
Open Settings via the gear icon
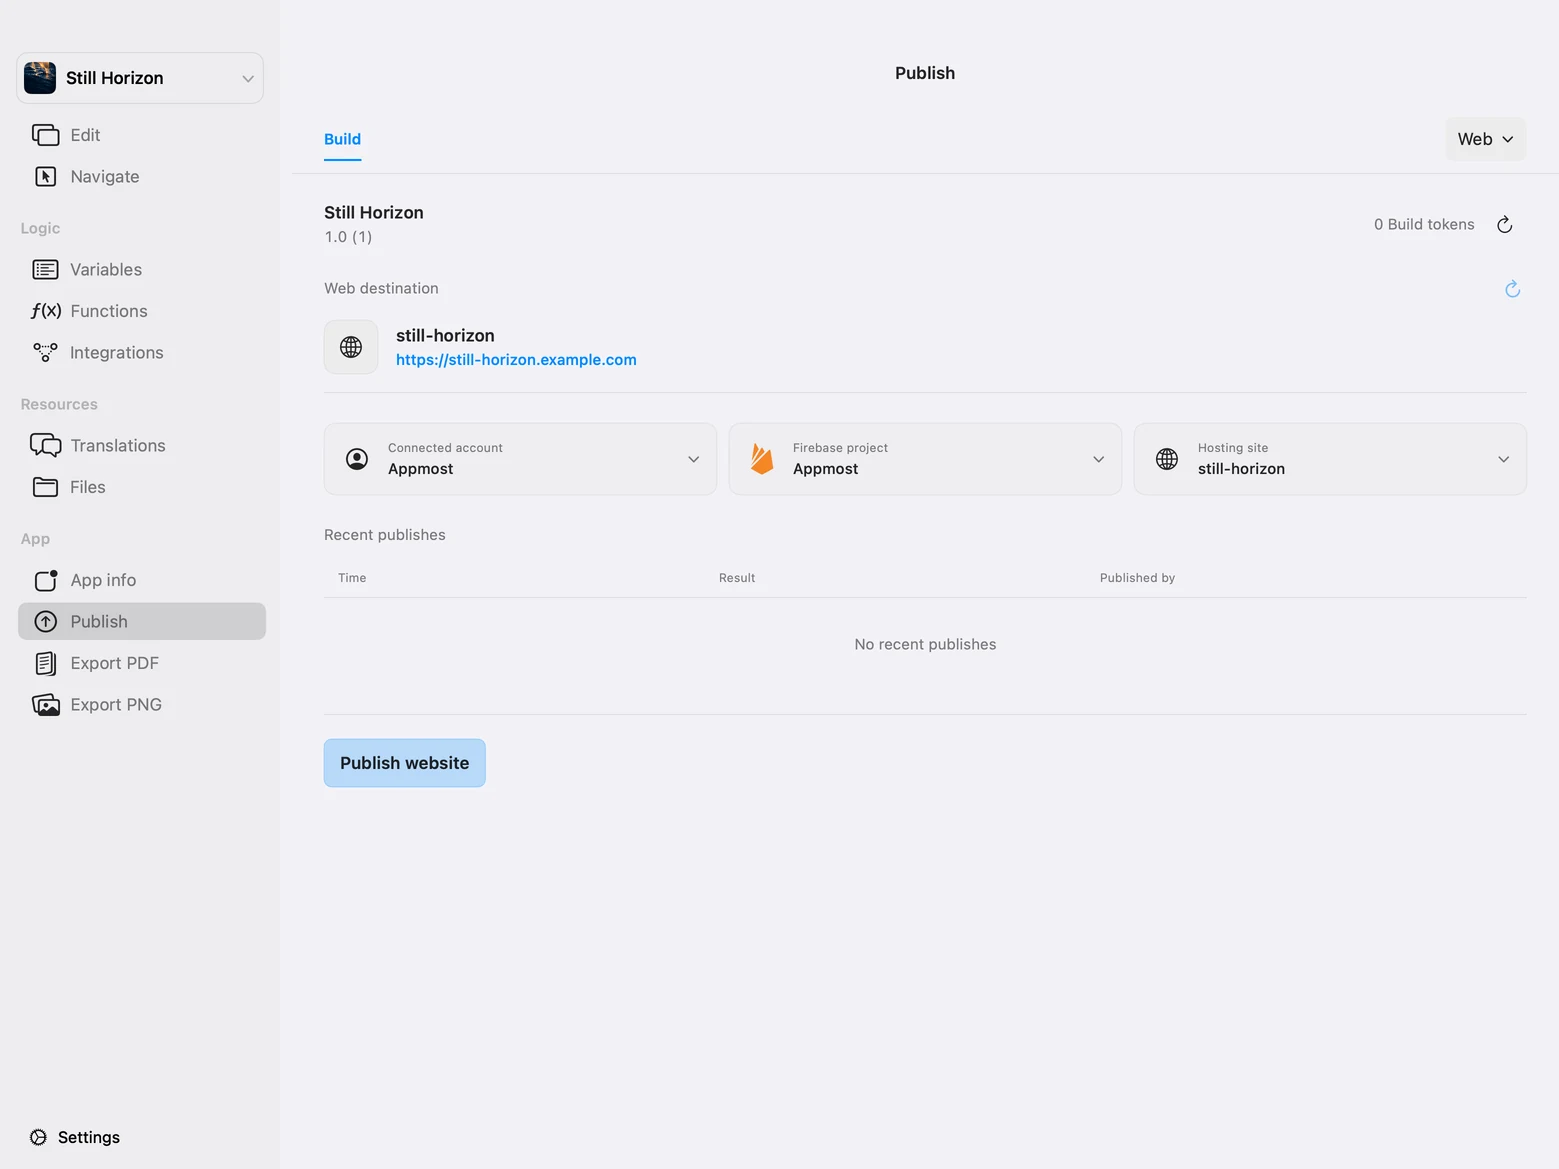point(38,1137)
